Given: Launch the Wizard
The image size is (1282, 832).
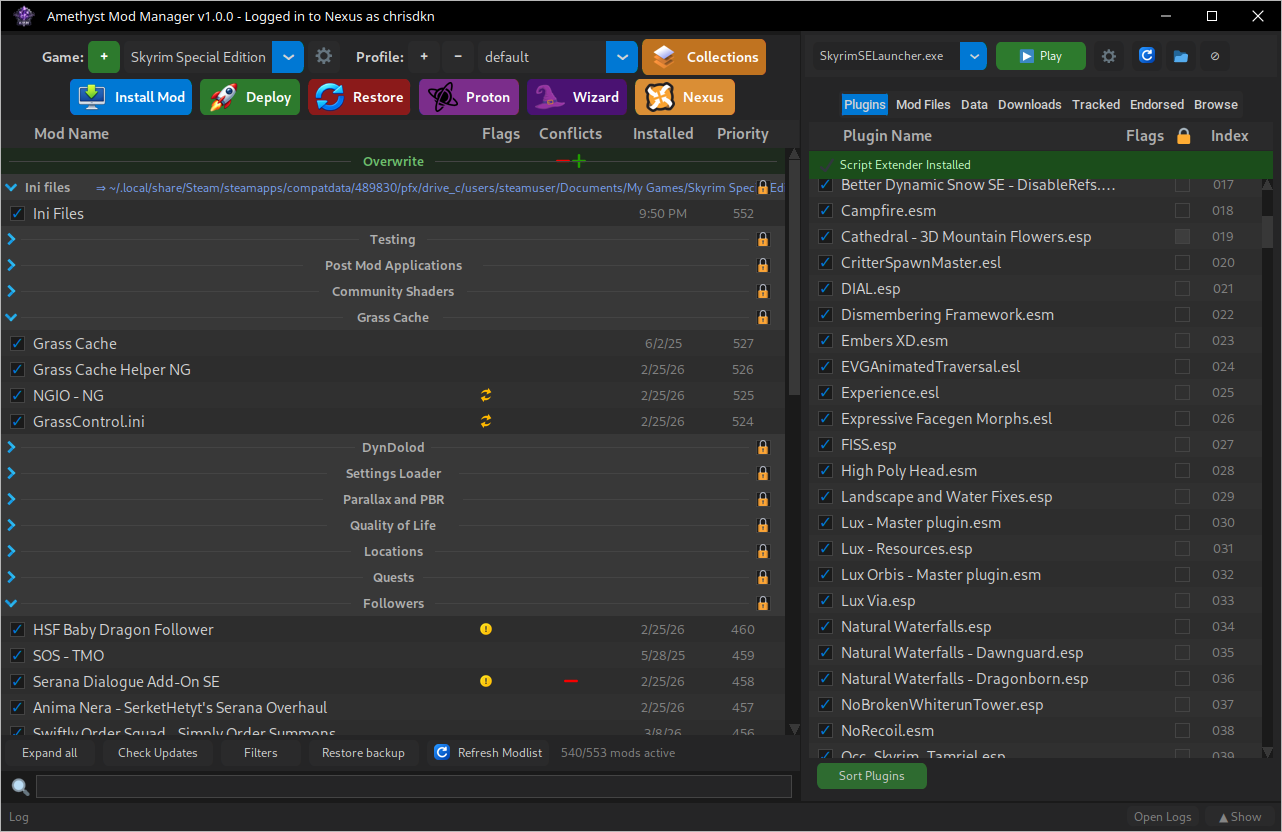Looking at the screenshot, I should 577,97.
